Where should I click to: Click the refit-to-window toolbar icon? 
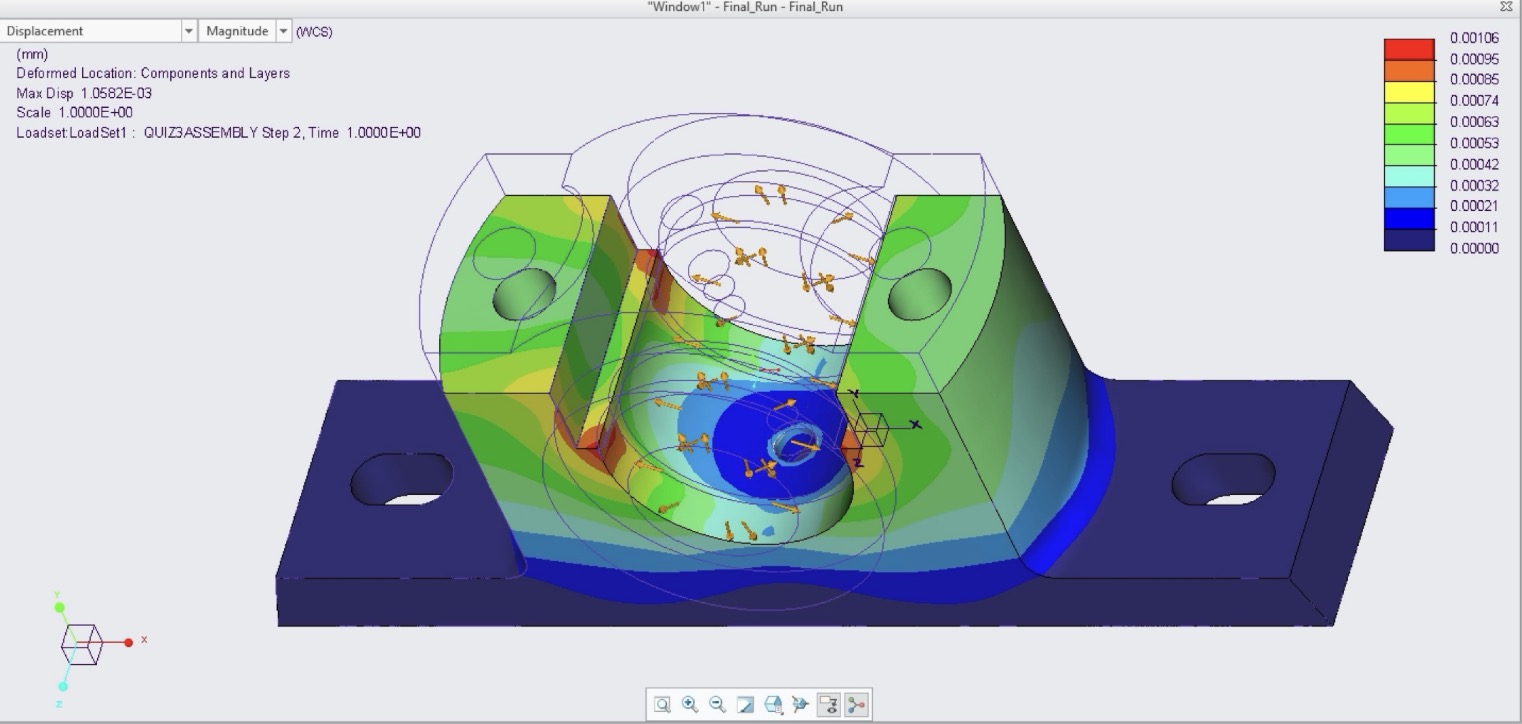pos(744,704)
